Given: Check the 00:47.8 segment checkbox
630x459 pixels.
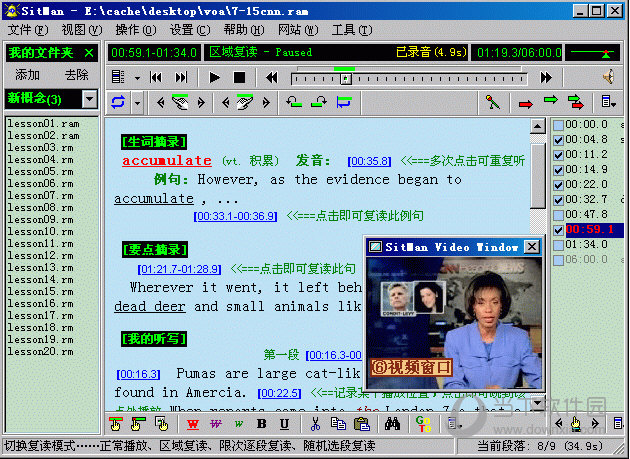Looking at the screenshot, I should pos(558,215).
